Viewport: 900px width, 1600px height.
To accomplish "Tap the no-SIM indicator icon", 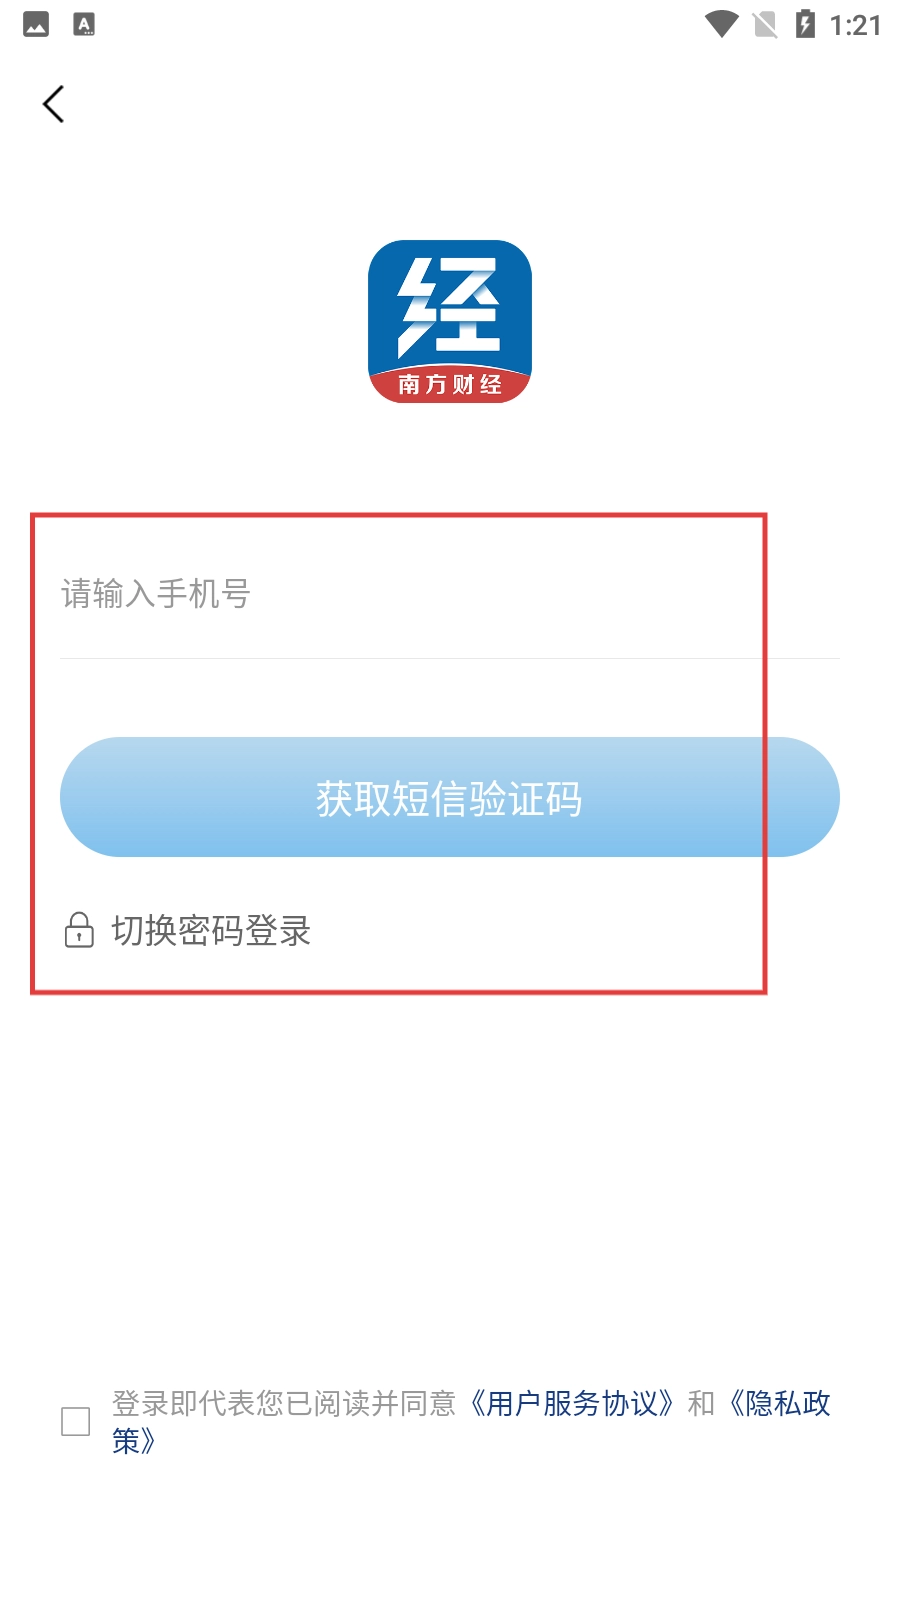I will pyautogui.click(x=765, y=24).
